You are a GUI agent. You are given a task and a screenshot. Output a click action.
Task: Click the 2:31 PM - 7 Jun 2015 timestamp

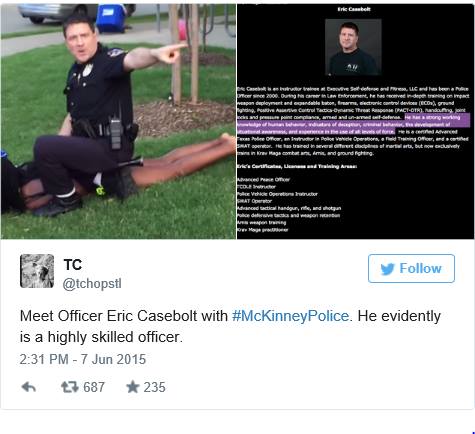pyautogui.click(x=83, y=359)
